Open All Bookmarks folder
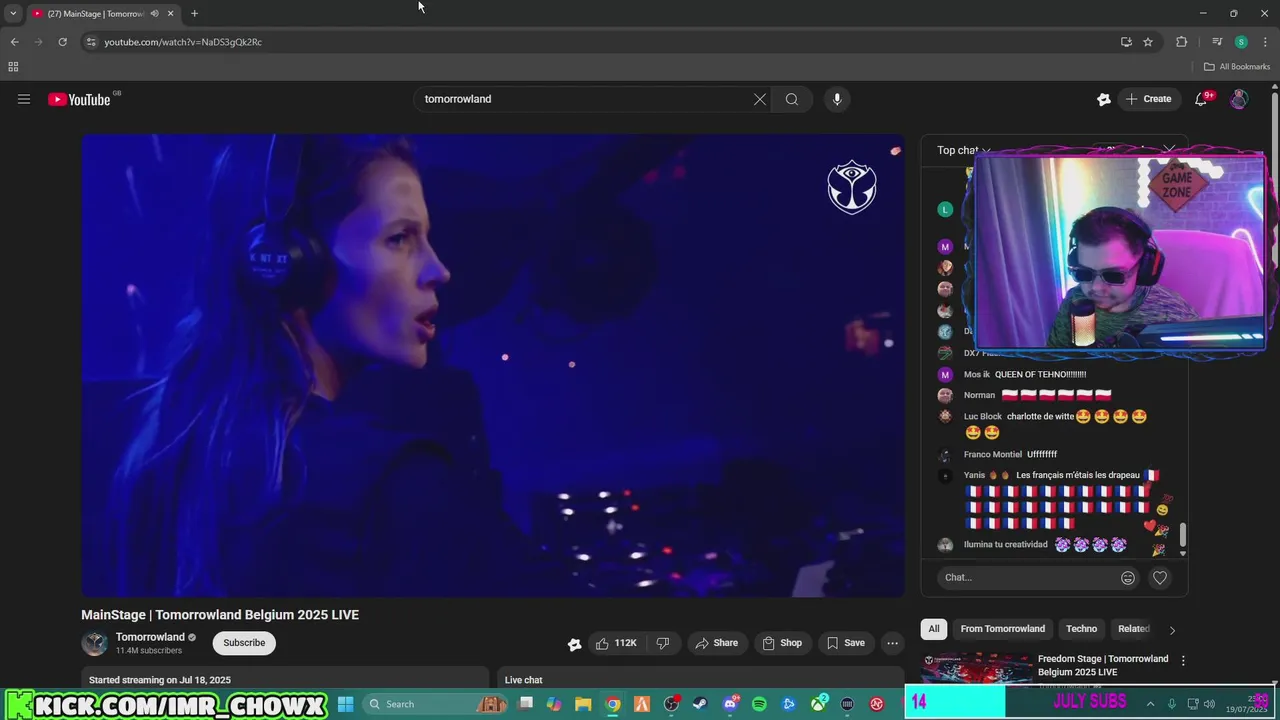The width and height of the screenshot is (1280, 720). (1237, 67)
